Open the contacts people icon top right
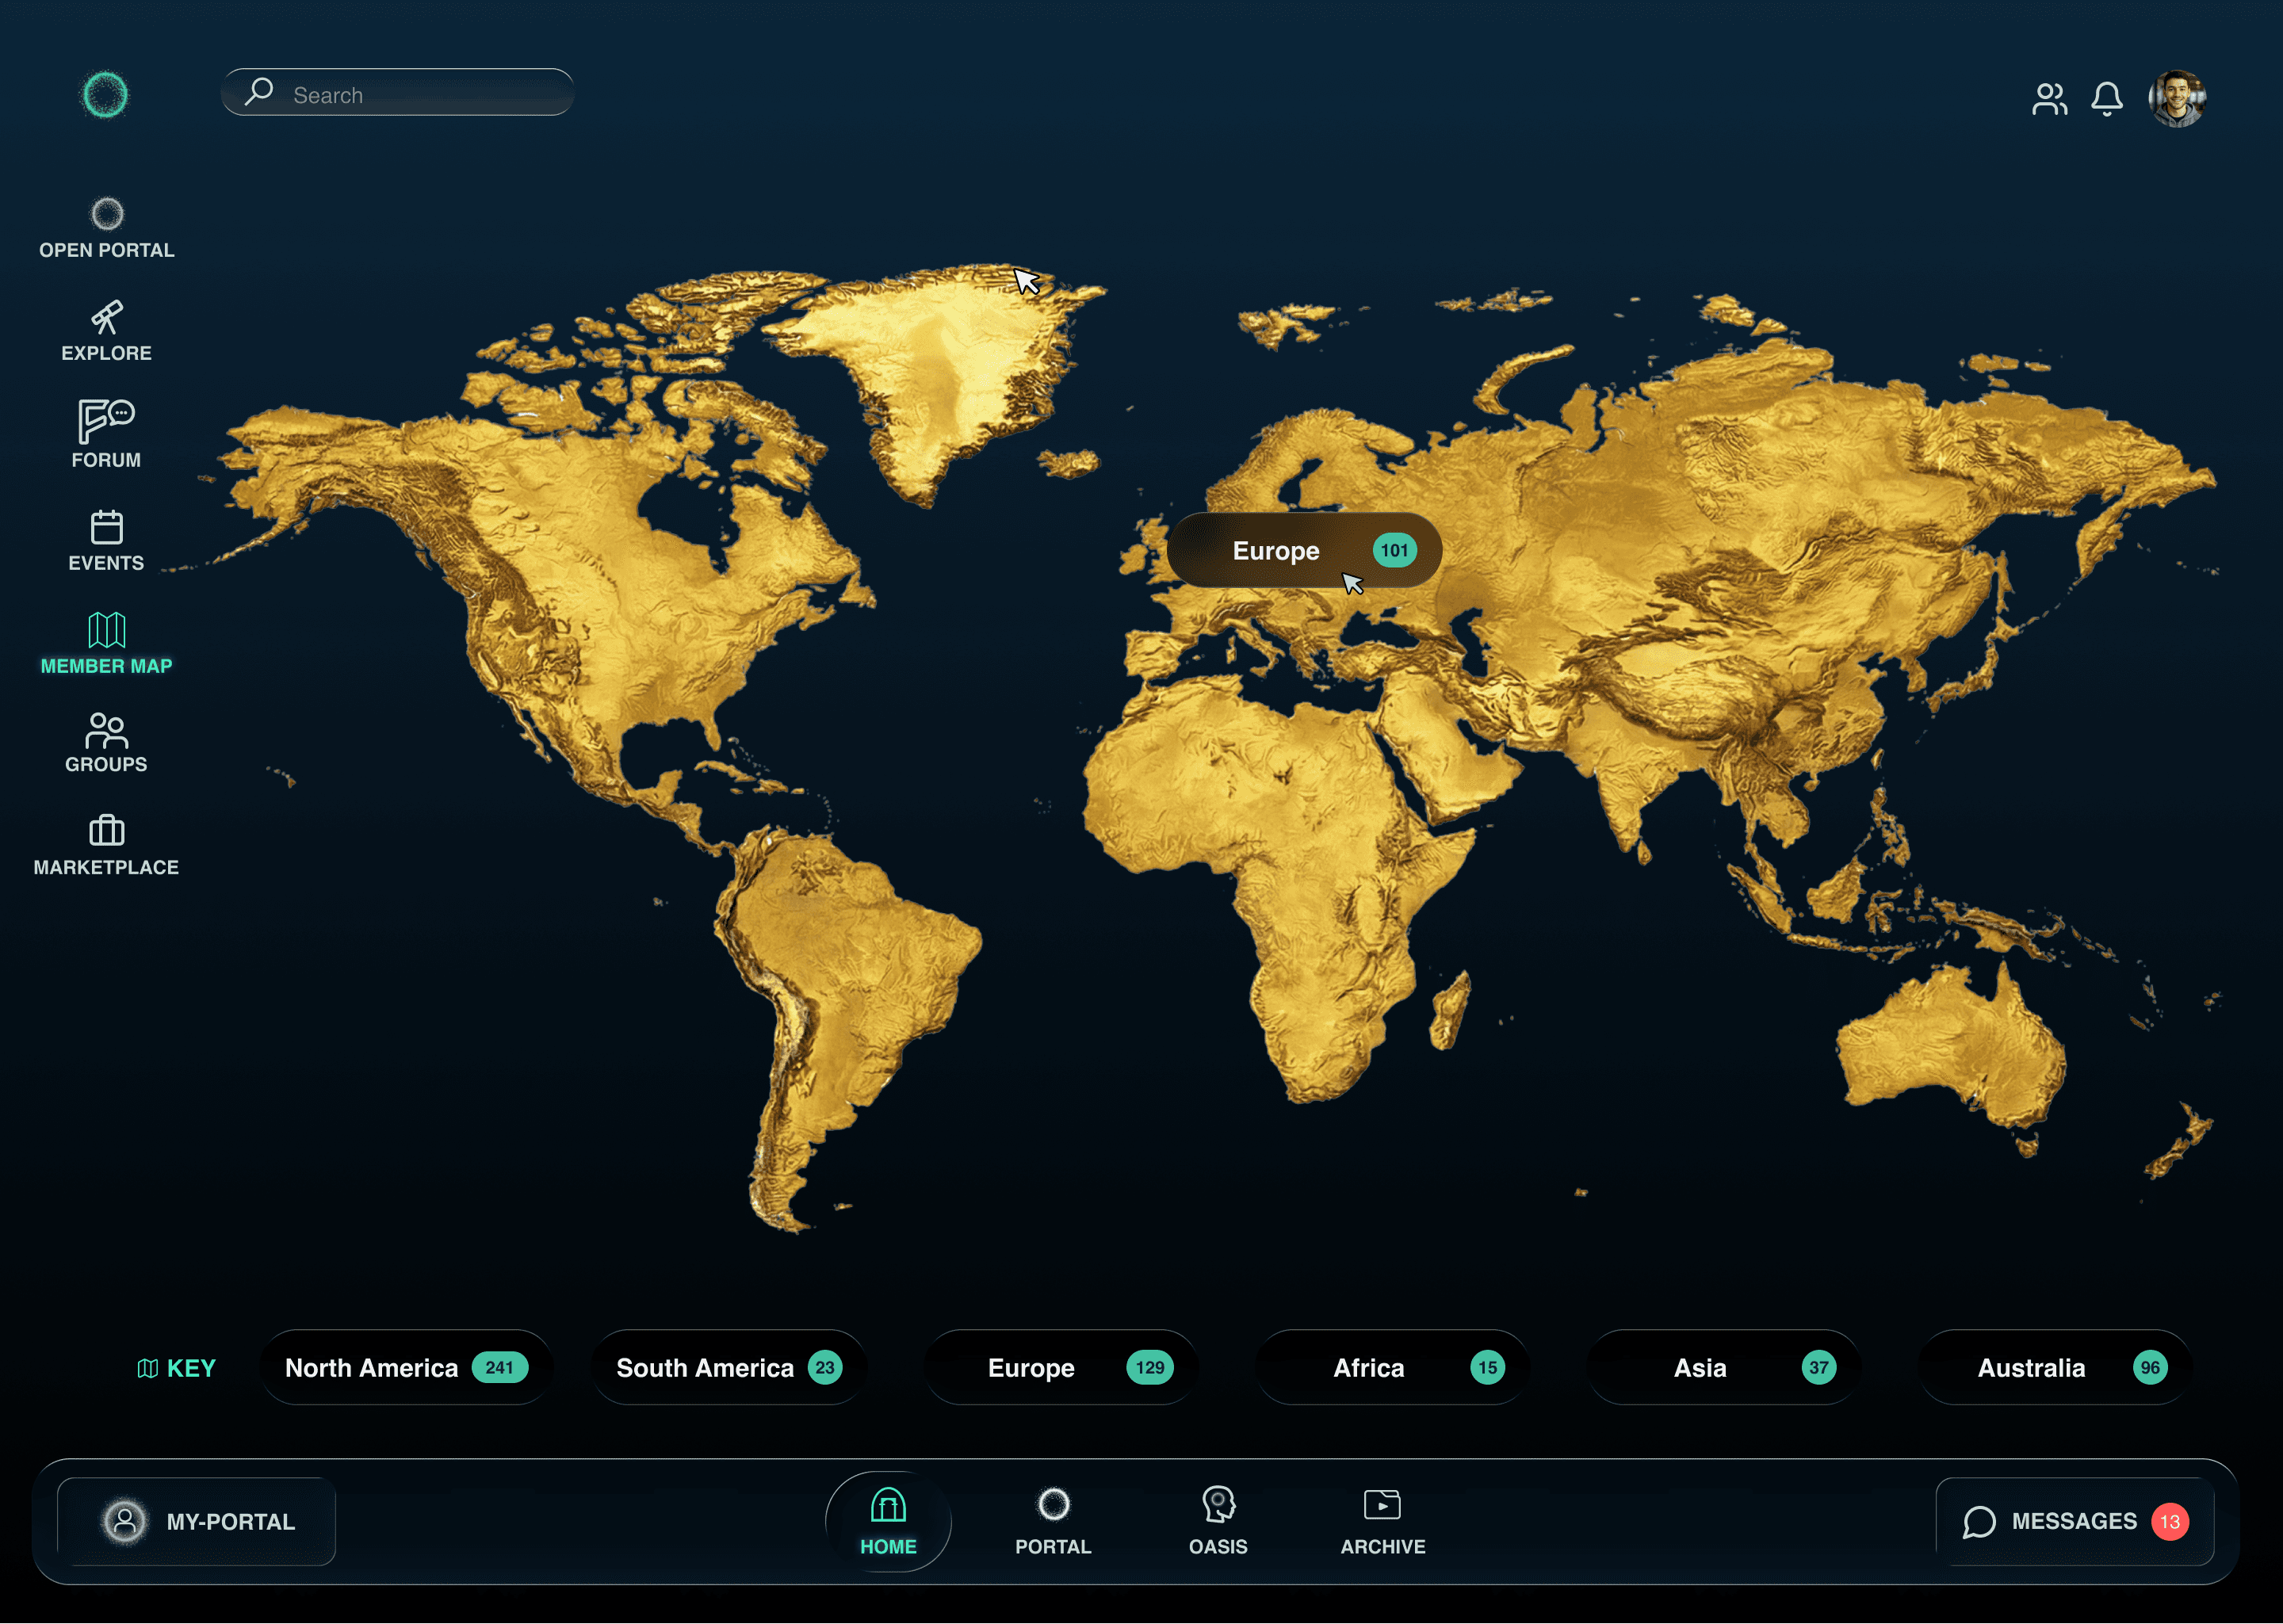The width and height of the screenshot is (2283, 1624). pos(2049,98)
